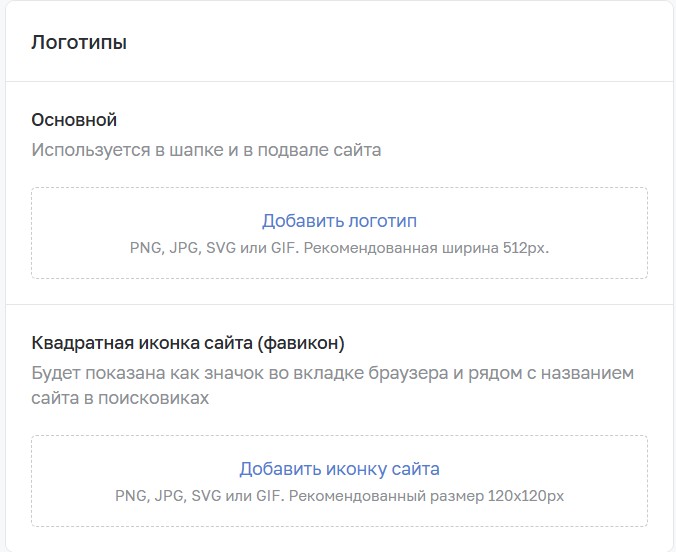Click empty right area of the favicon upload dropzone
The width and height of the screenshot is (676, 552).
click(606, 481)
